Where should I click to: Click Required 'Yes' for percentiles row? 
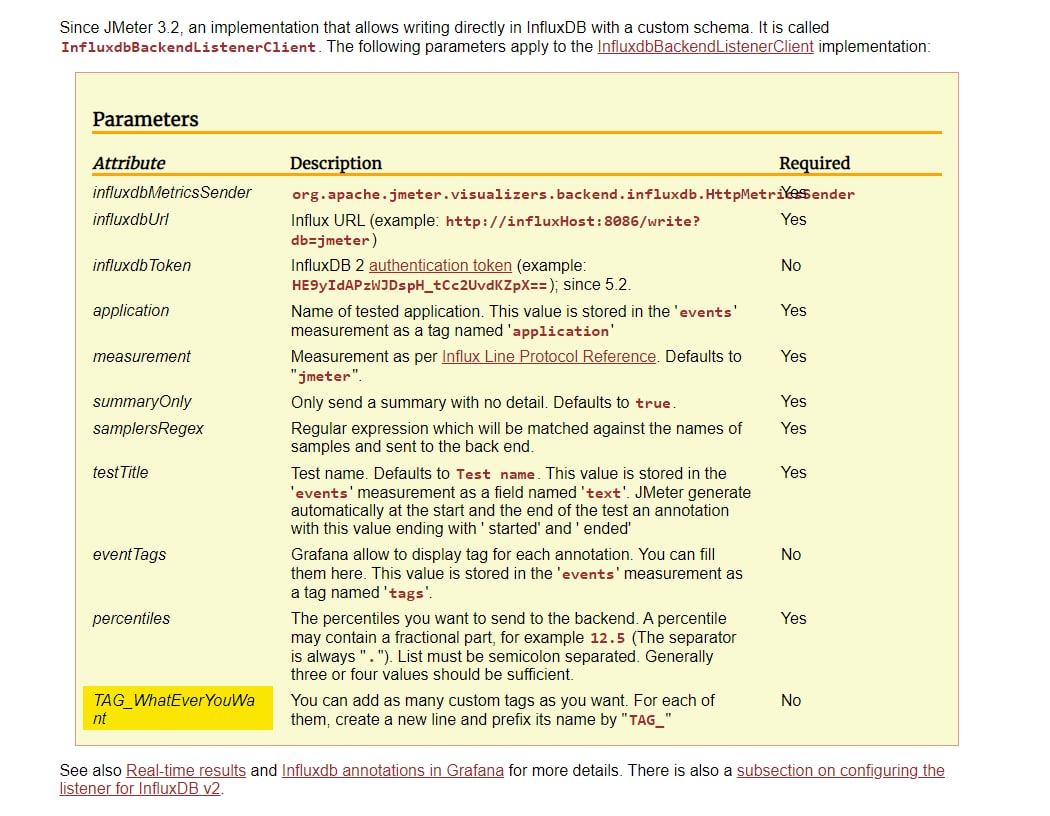[x=794, y=619]
